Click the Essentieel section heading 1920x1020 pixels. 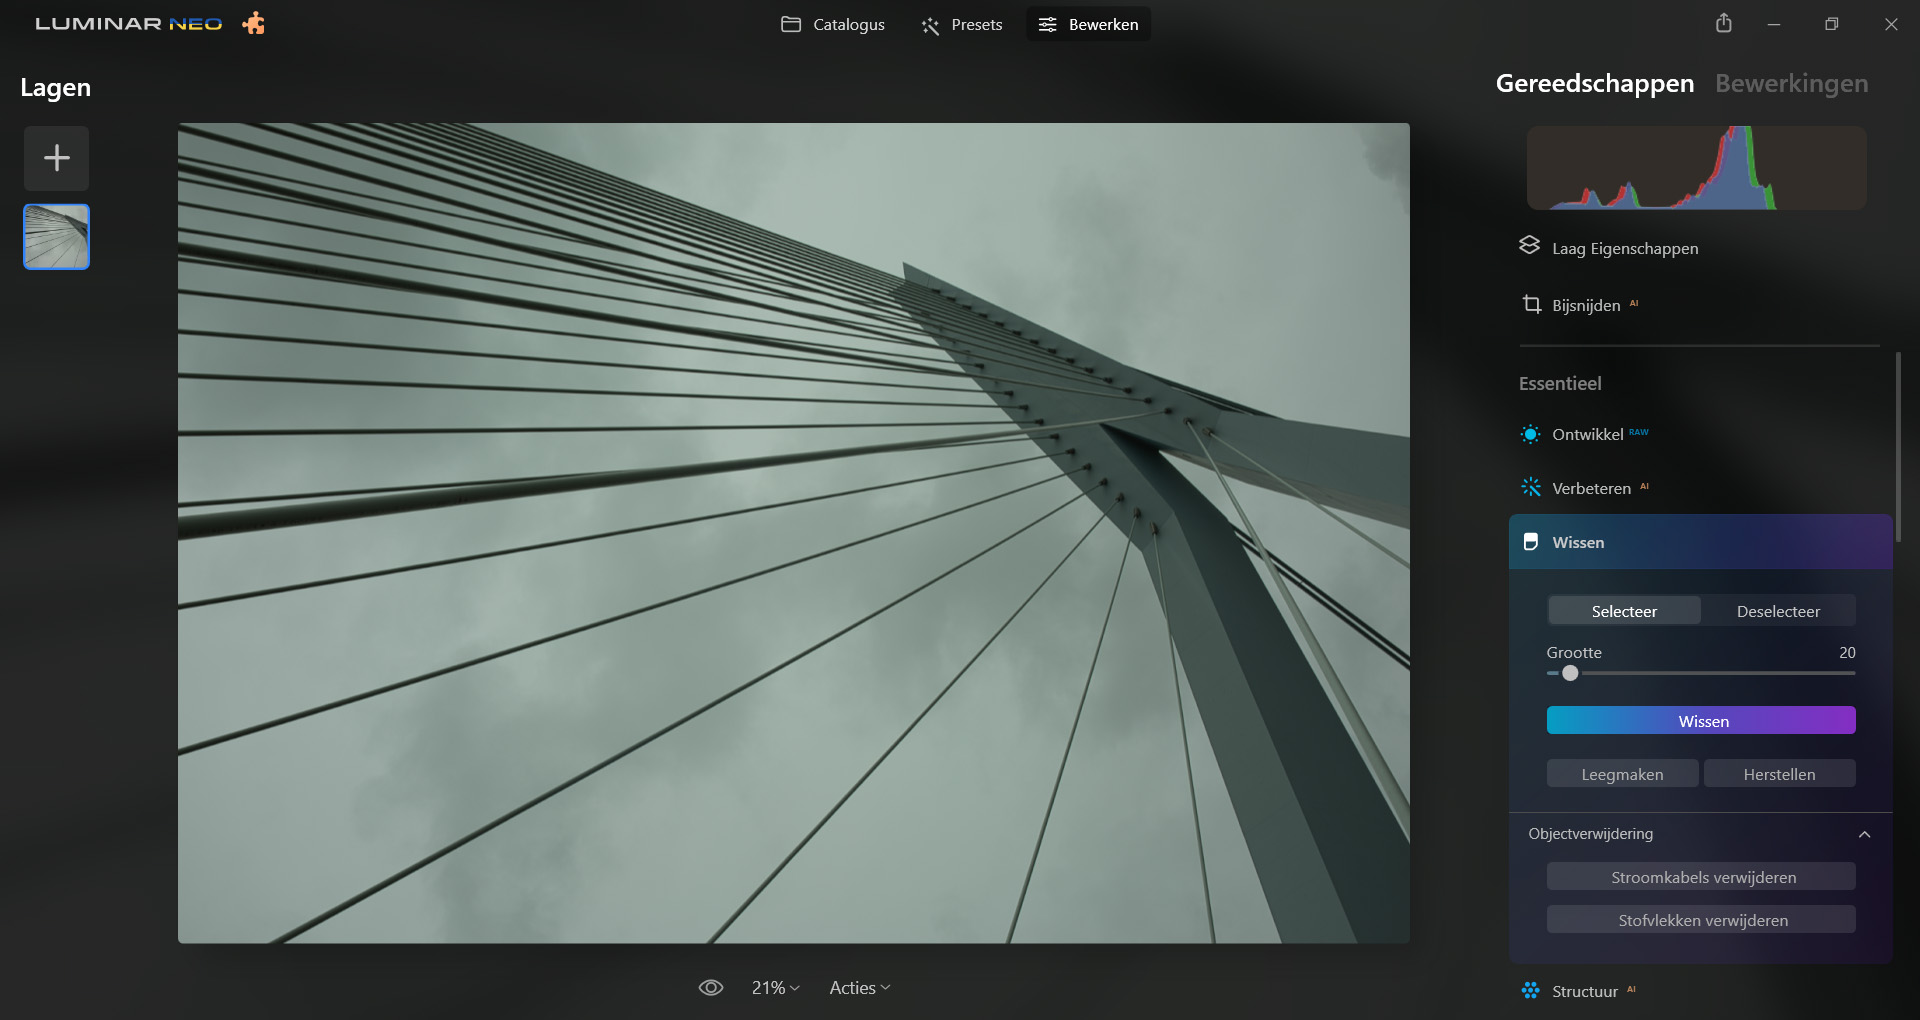[1559, 383]
